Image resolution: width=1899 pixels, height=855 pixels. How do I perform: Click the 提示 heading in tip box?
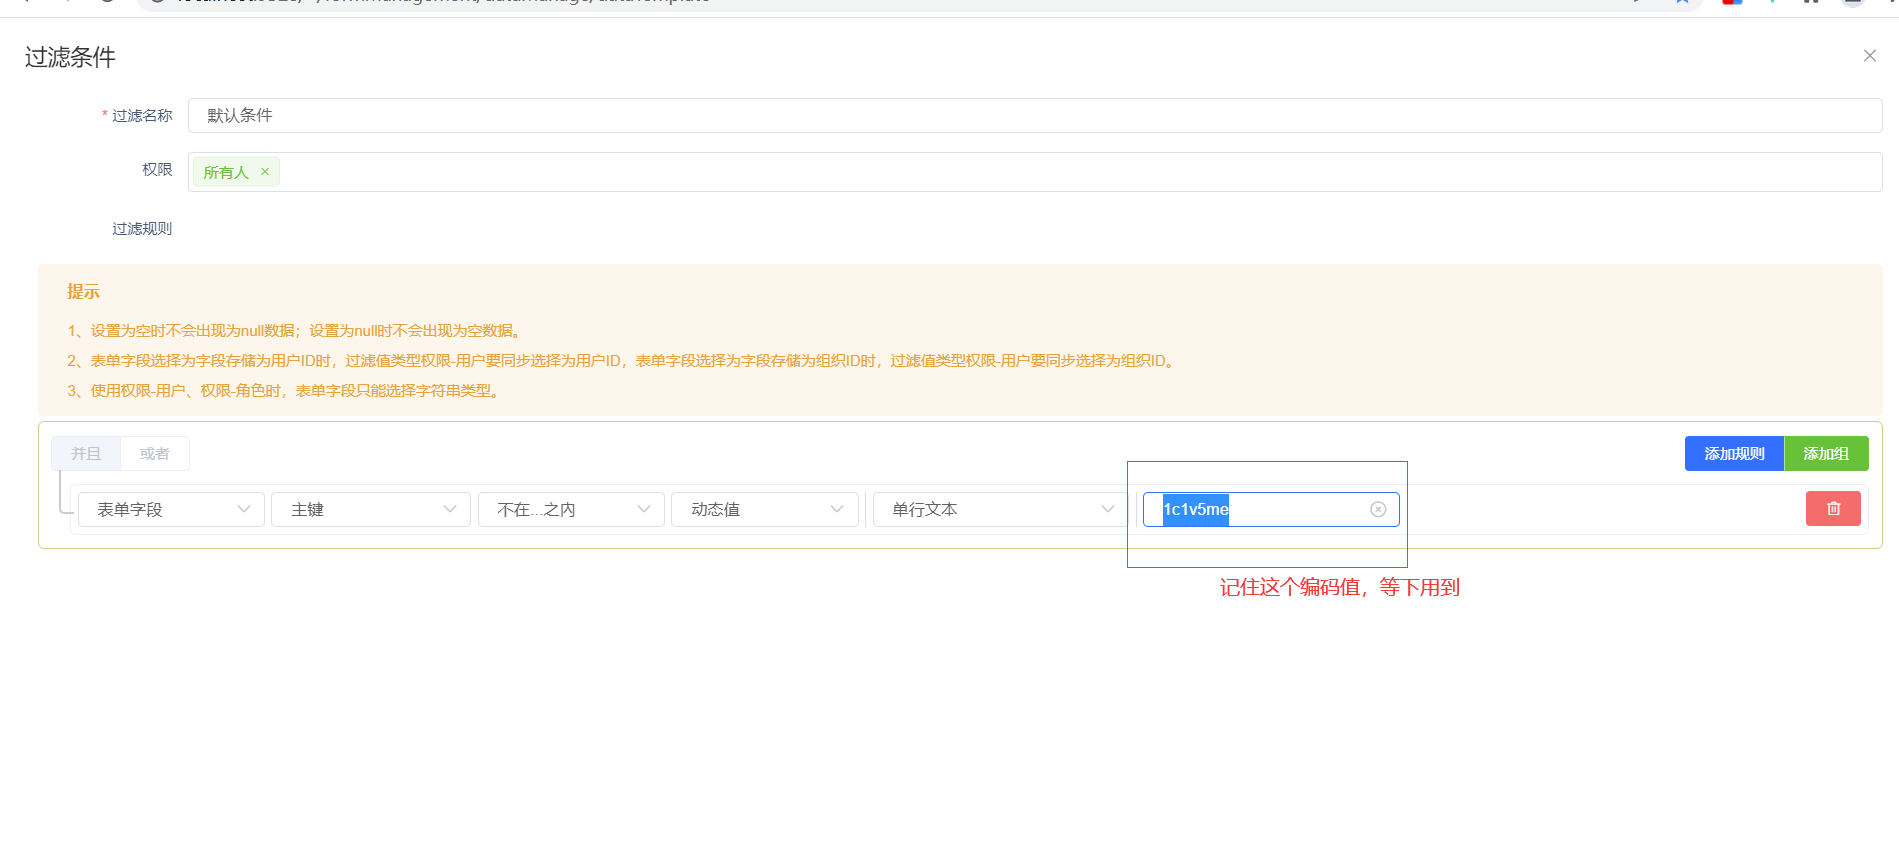(x=83, y=292)
